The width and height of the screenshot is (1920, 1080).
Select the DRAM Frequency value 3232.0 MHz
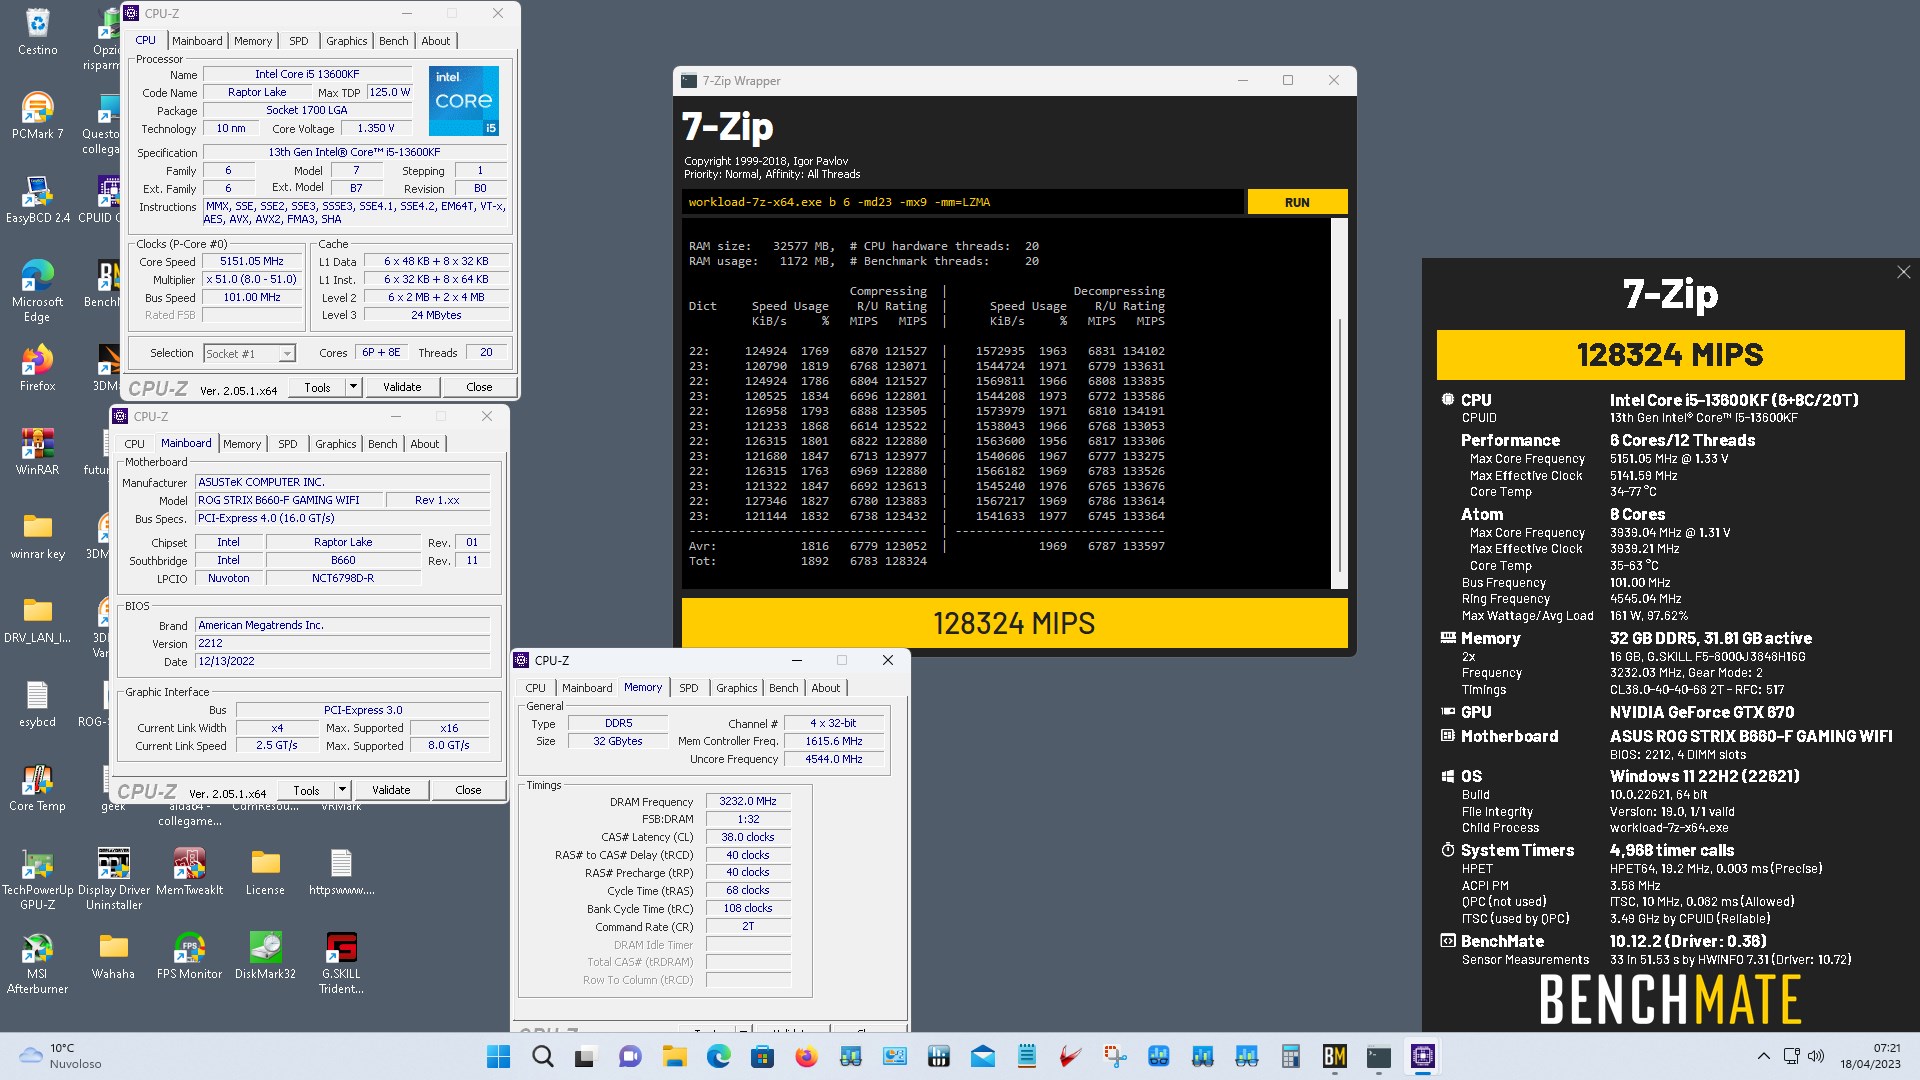click(x=748, y=801)
